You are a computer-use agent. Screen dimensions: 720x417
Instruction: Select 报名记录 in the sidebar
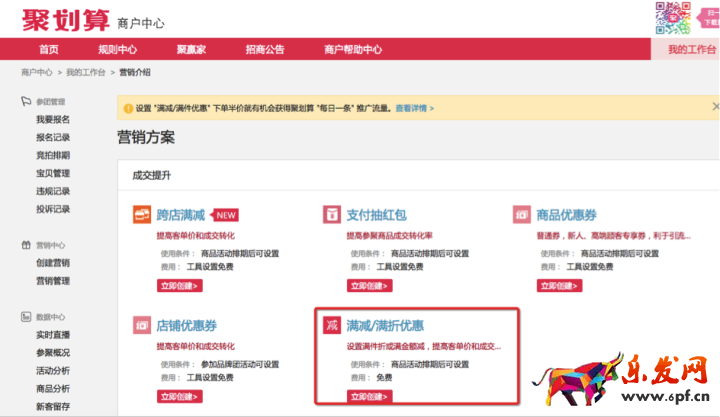tap(53, 137)
